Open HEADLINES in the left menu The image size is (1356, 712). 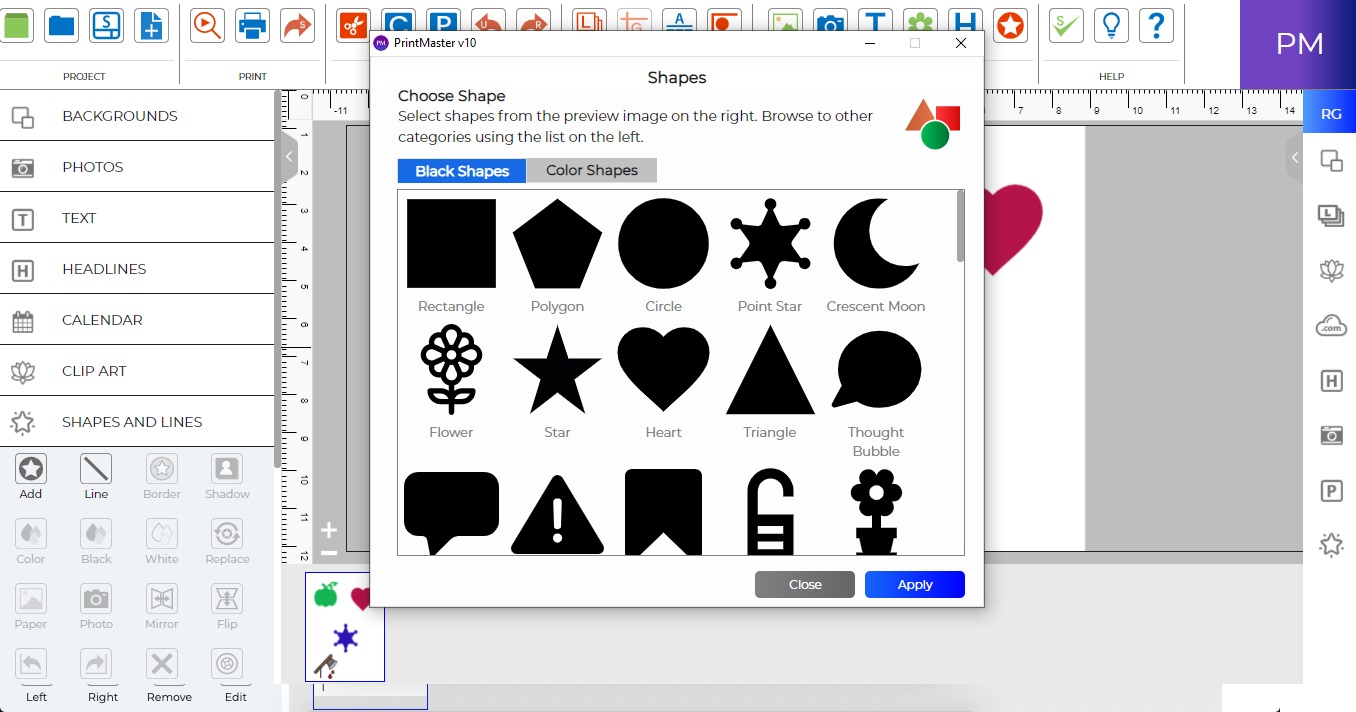[x=137, y=269]
